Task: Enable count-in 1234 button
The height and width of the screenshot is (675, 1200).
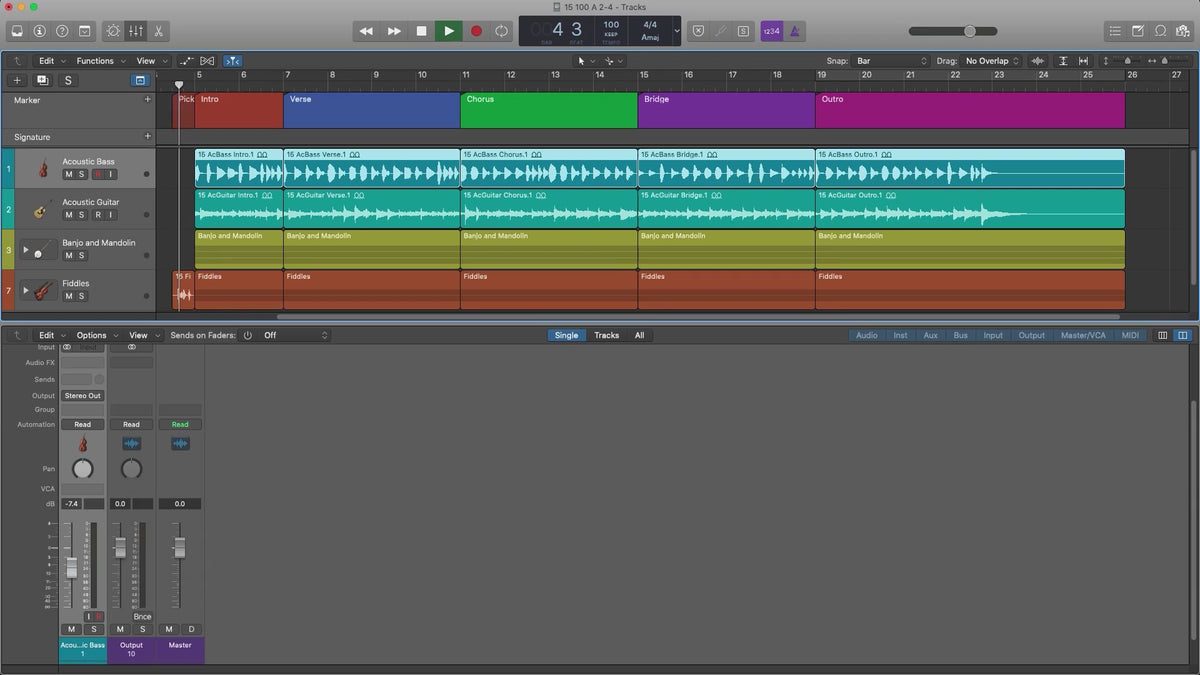Action: point(771,31)
